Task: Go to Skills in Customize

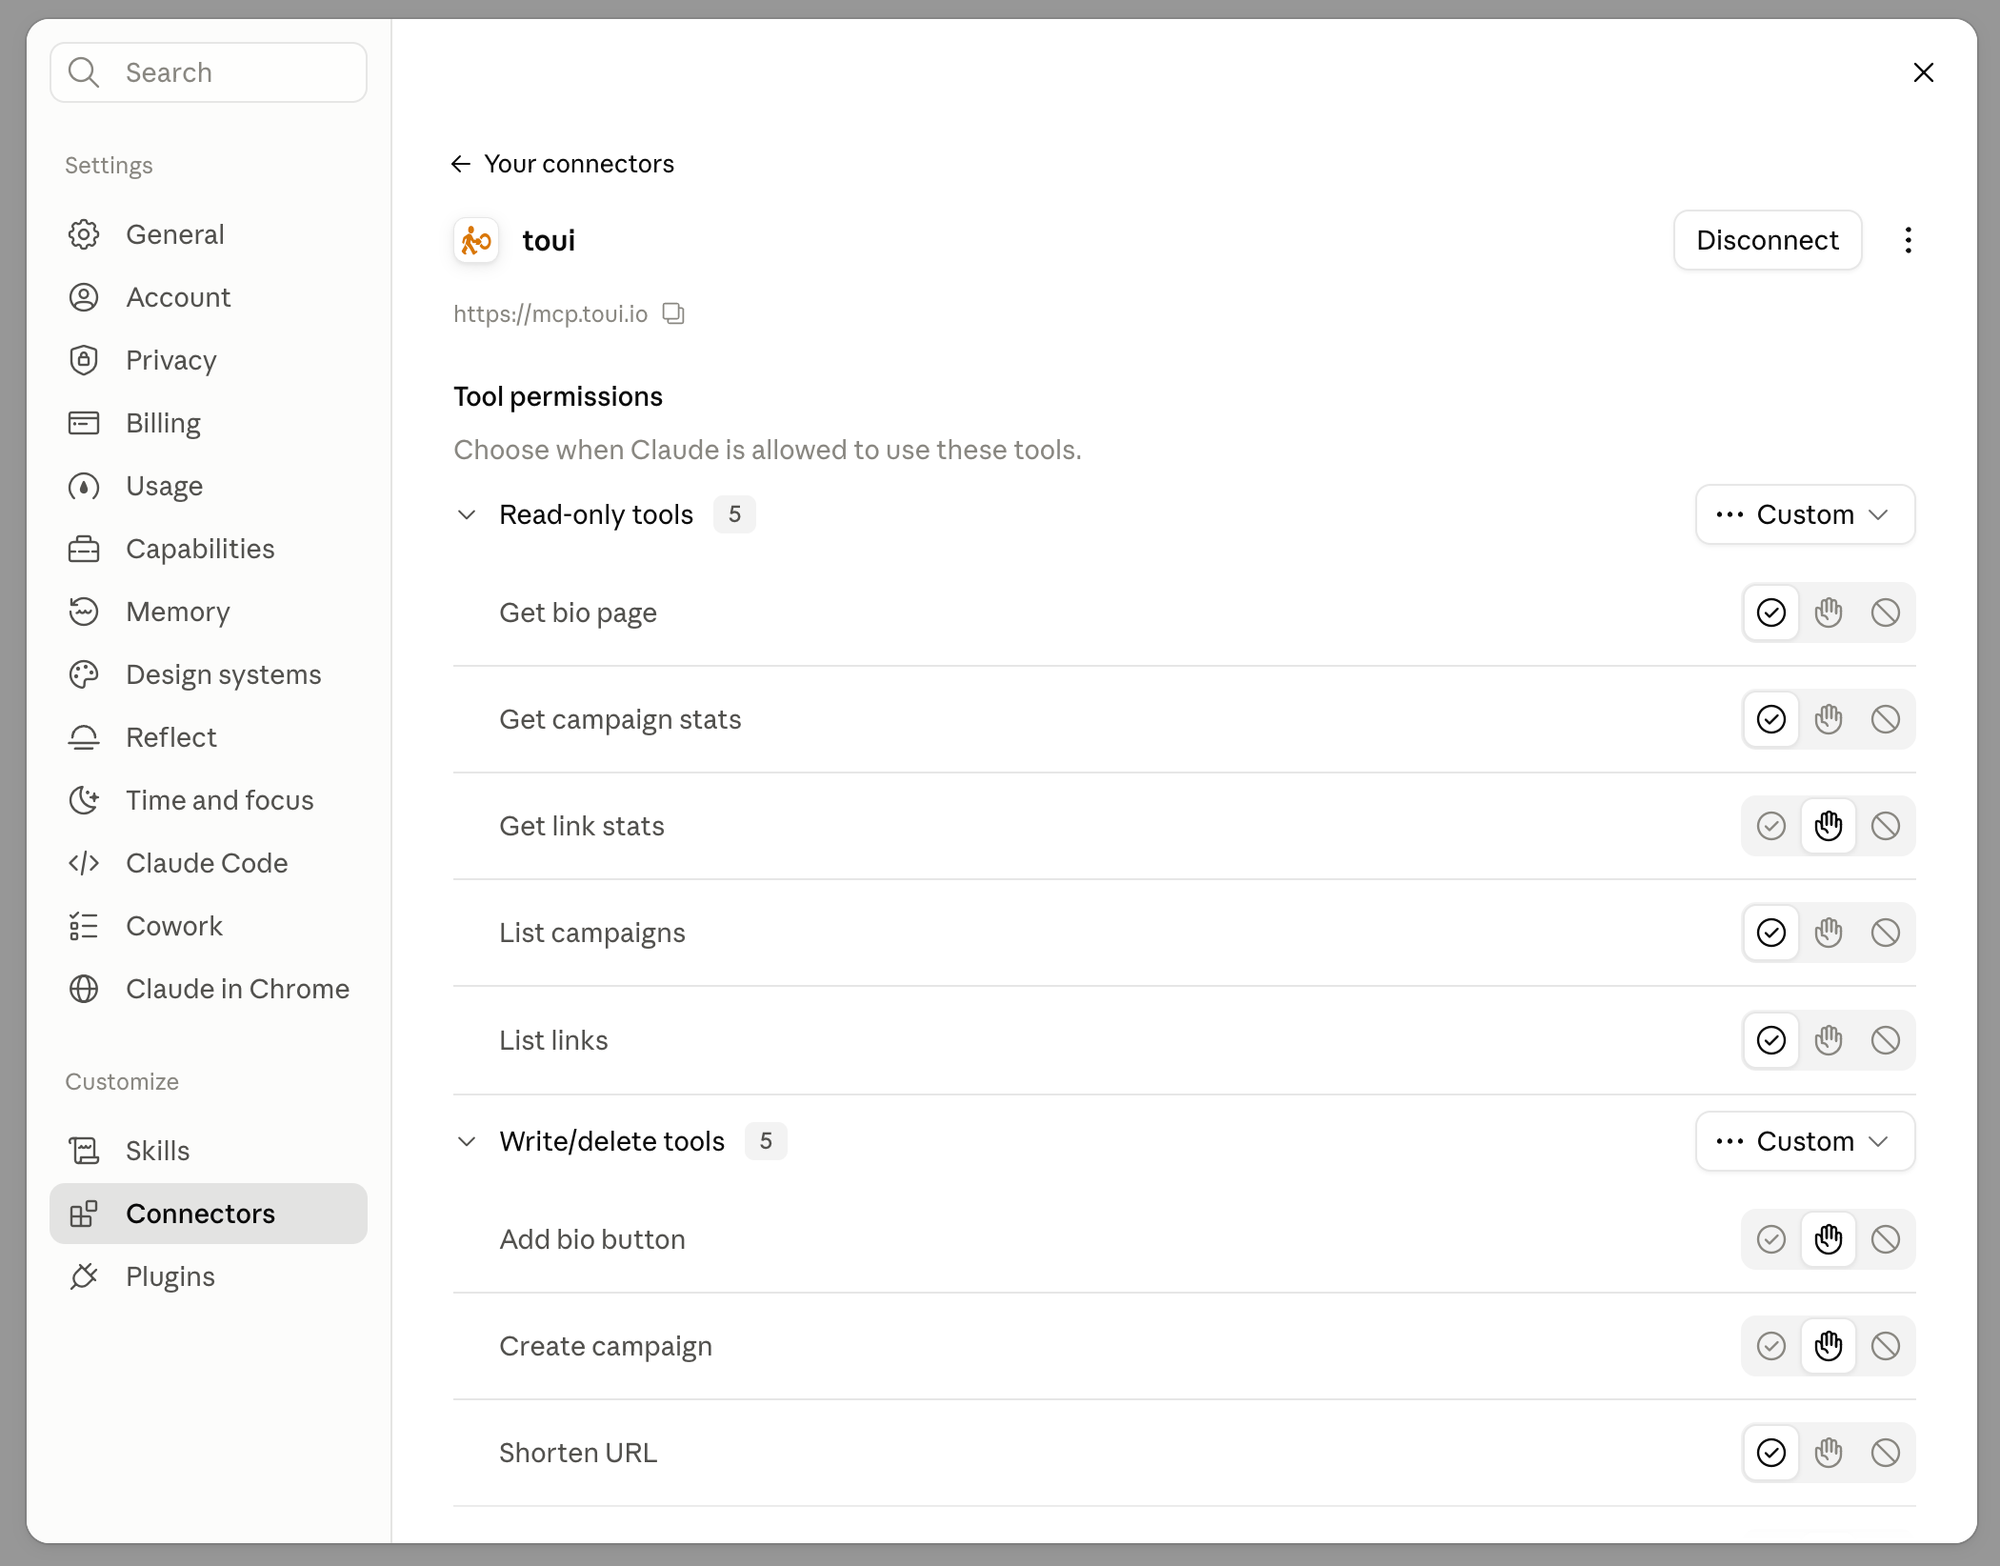Action: (x=208, y=1151)
